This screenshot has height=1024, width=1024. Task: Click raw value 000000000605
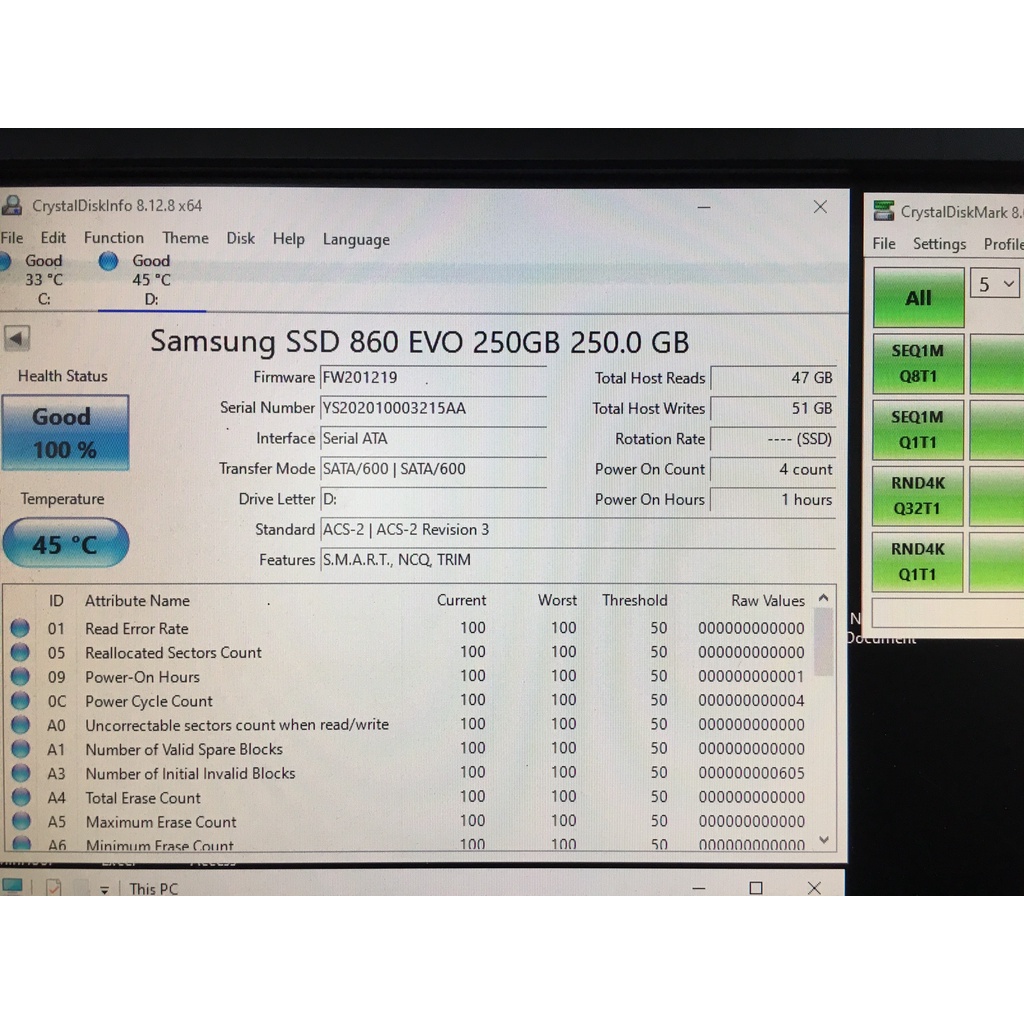pos(751,773)
